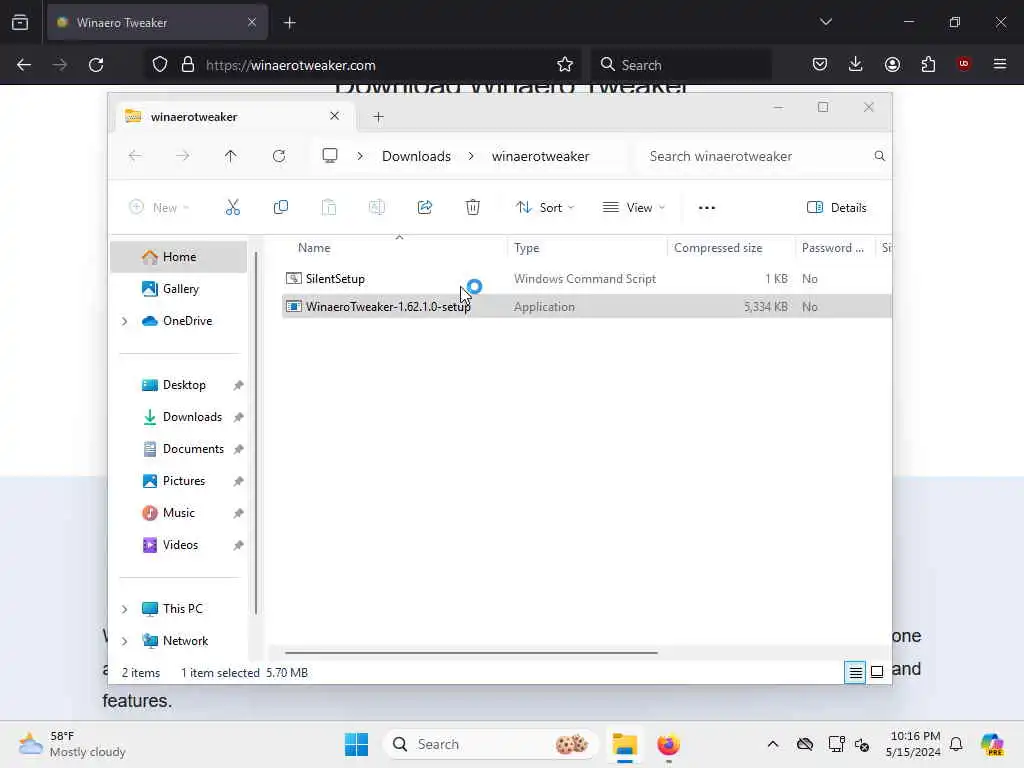This screenshot has height=768, width=1024.
Task: Toggle the Details pane button
Action: click(837, 208)
